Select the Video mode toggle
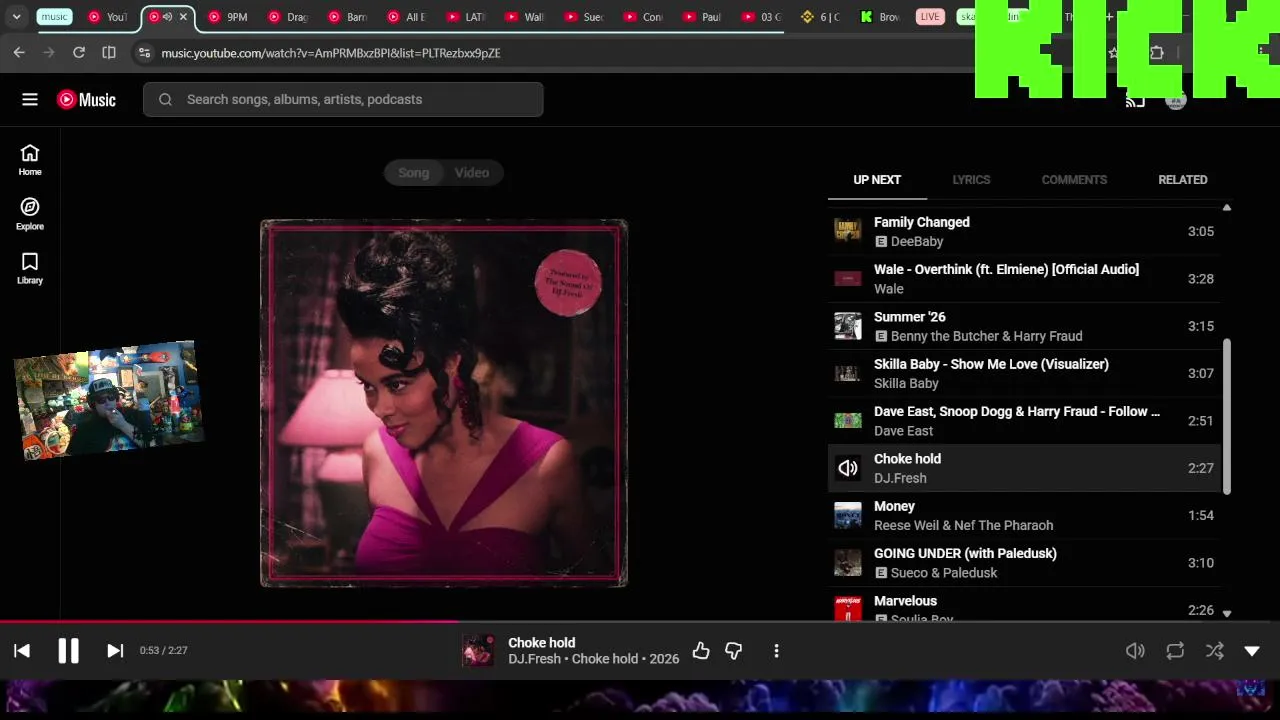 pos(472,173)
